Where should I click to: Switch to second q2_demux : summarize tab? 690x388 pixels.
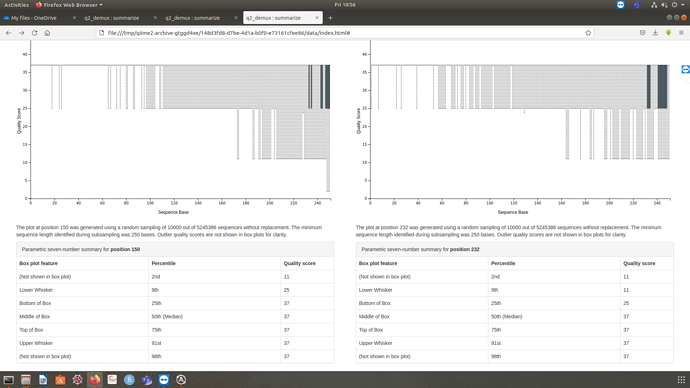[x=201, y=18]
